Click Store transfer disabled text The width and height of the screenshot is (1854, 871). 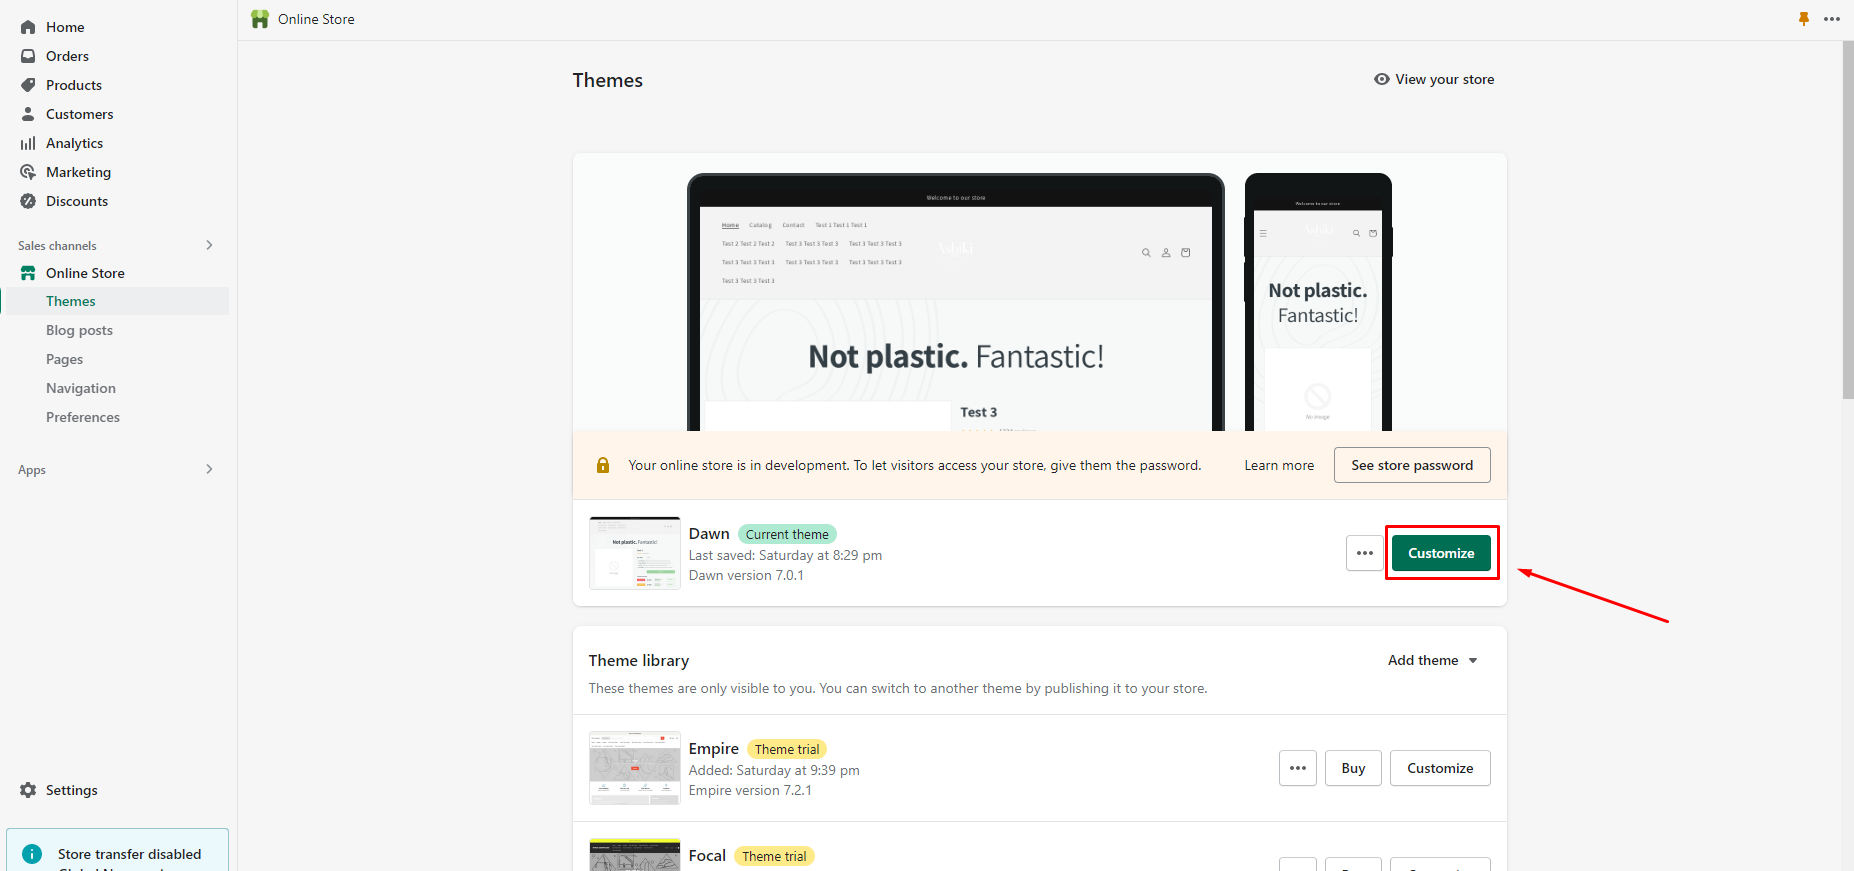(129, 854)
